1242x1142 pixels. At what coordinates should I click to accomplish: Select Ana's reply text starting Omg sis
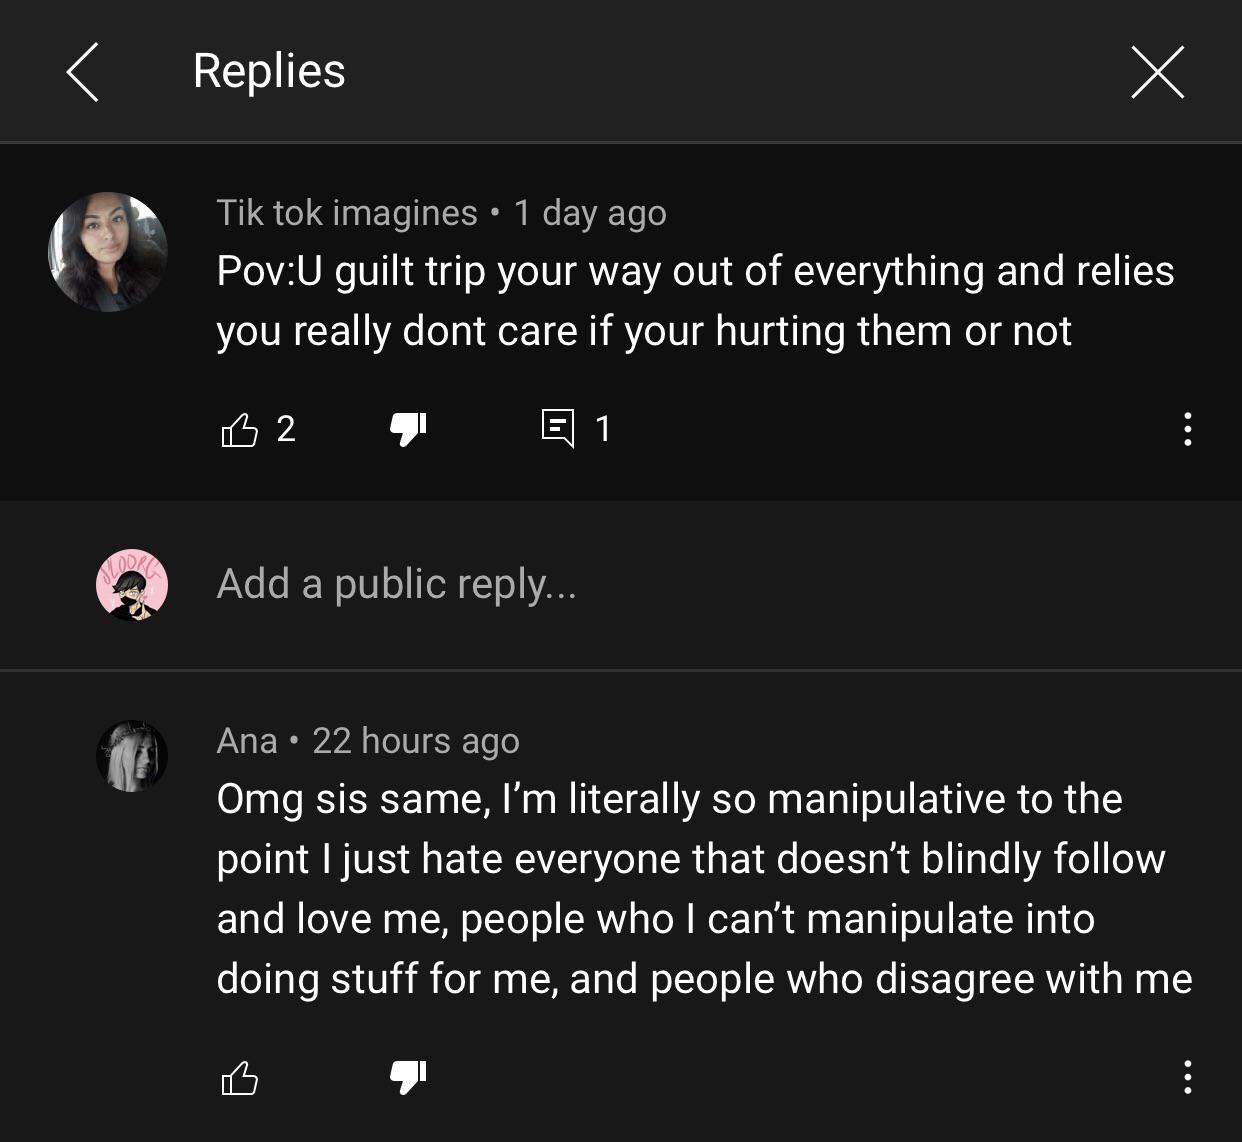[x=704, y=889]
